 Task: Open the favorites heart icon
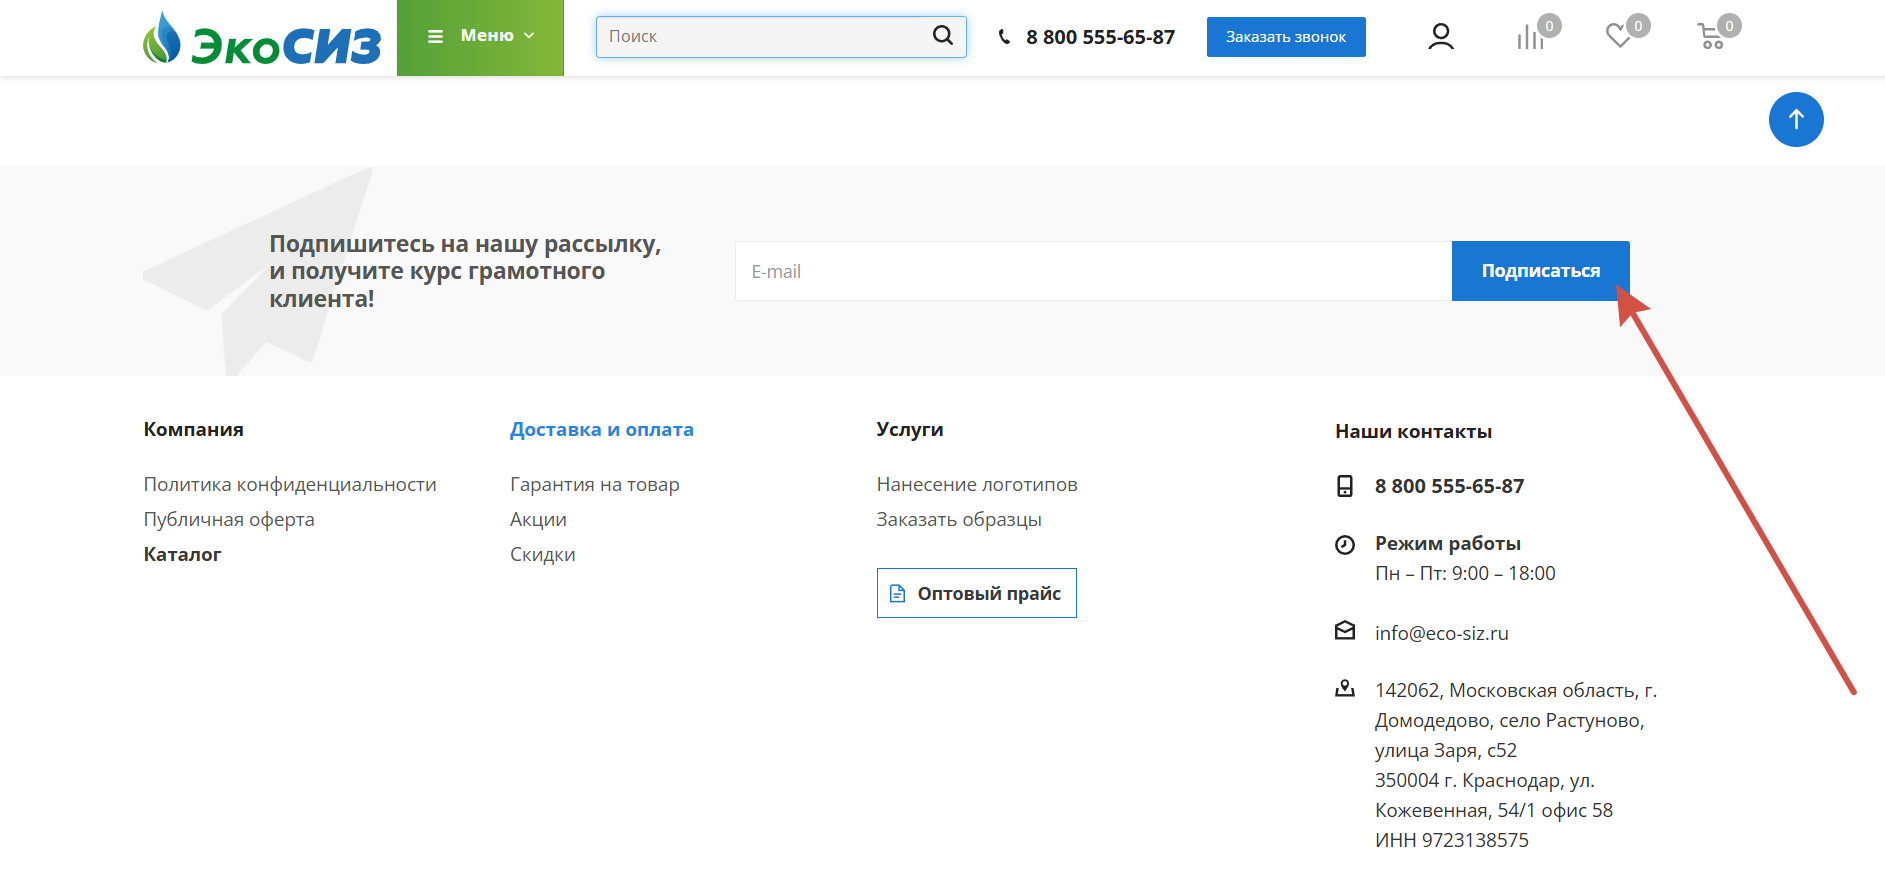1618,37
